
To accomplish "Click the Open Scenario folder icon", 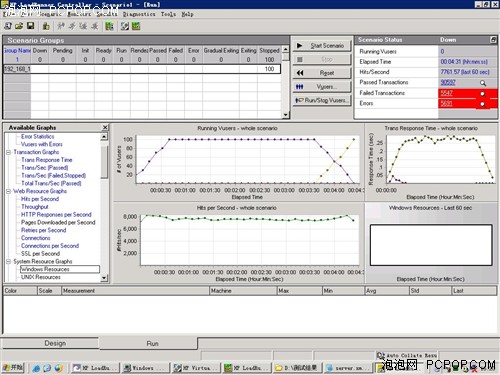I will pos(19,26).
